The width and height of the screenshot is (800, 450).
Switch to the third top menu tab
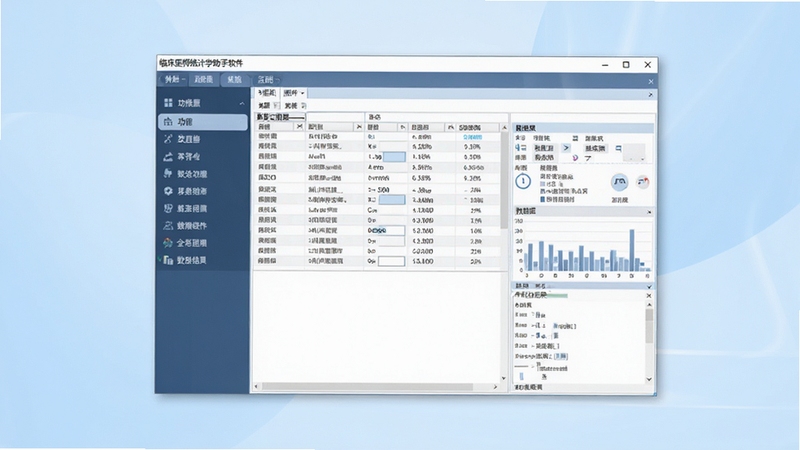tap(234, 79)
